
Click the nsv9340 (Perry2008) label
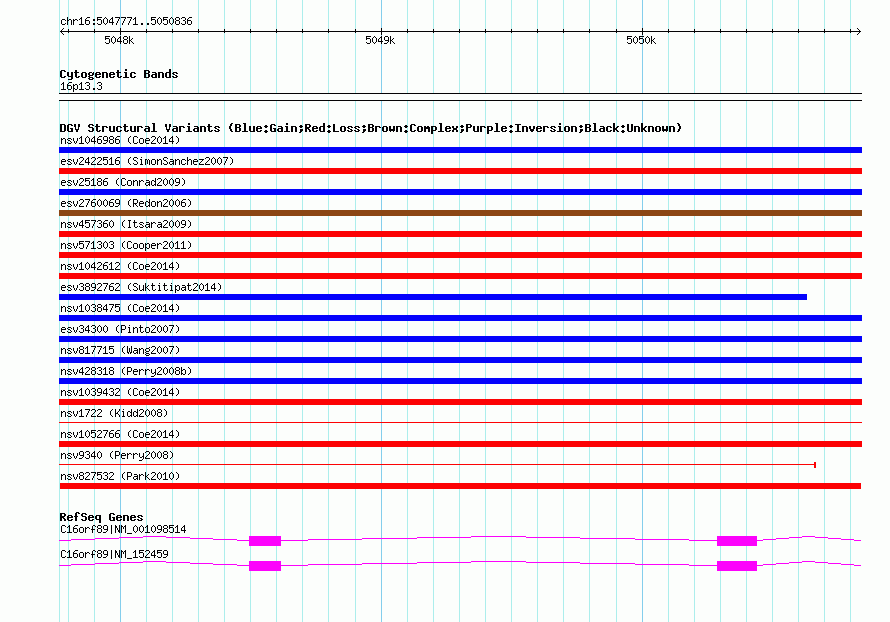117,455
